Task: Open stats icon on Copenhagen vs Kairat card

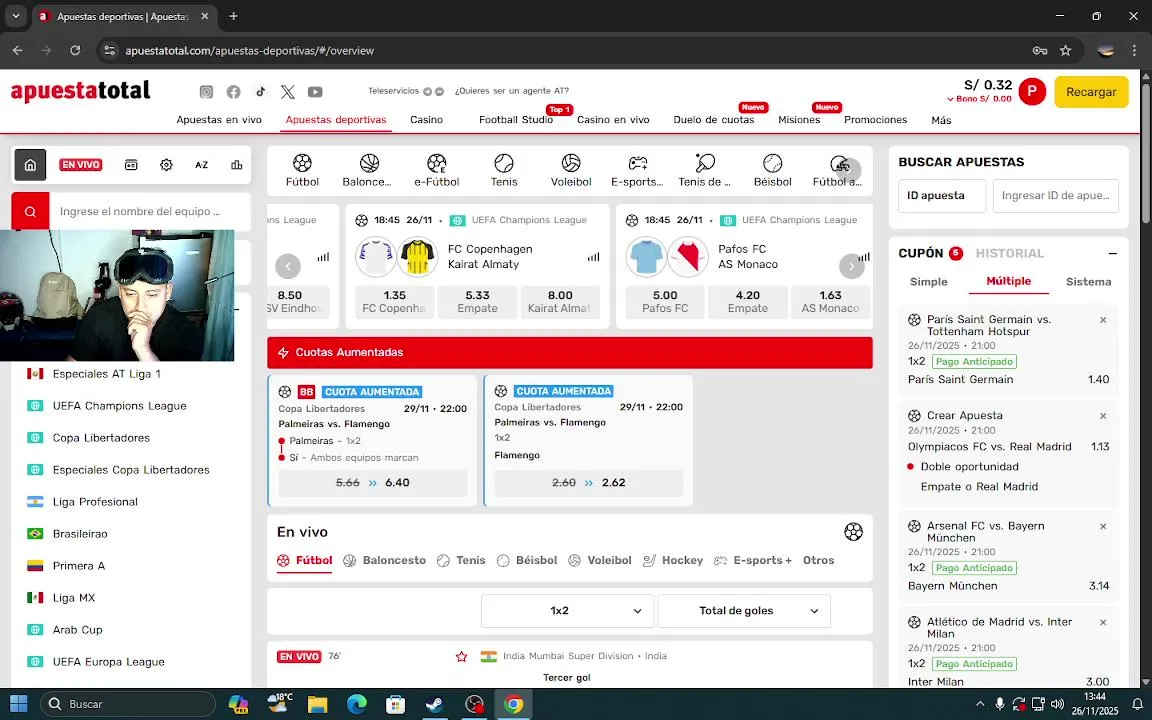Action: point(594,257)
